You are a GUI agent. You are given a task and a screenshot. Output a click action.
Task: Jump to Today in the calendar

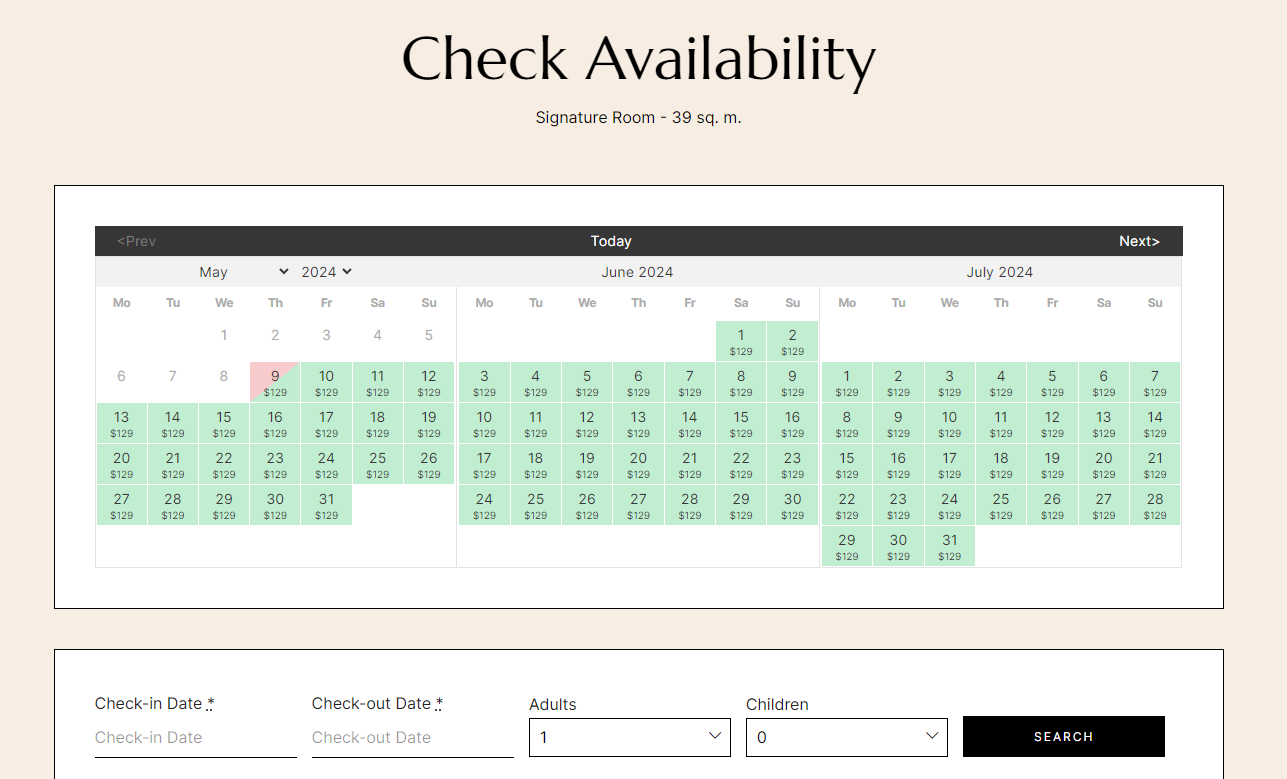[611, 241]
